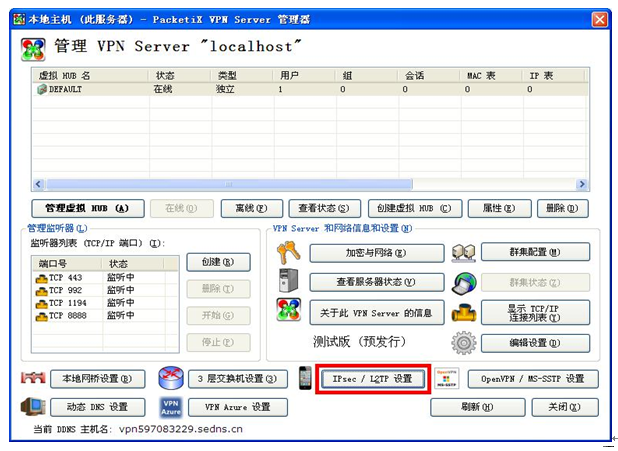Click the 关闭 (X) button
618x451 pixels.
click(565, 407)
